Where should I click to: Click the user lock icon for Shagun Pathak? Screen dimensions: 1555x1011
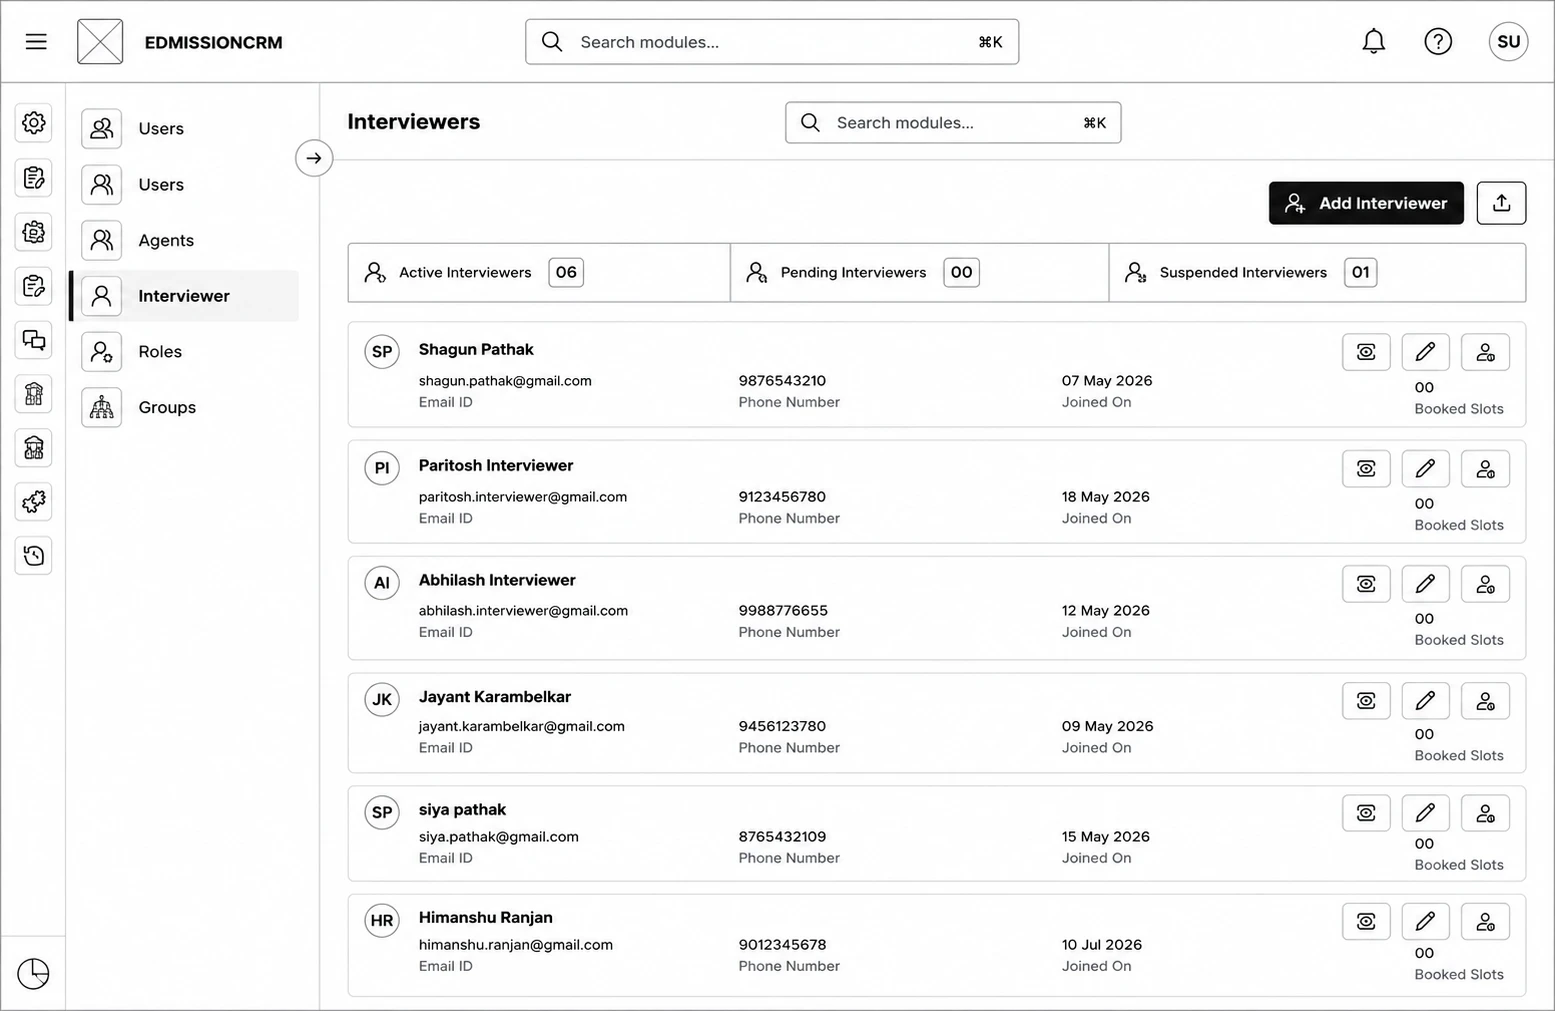(1485, 352)
